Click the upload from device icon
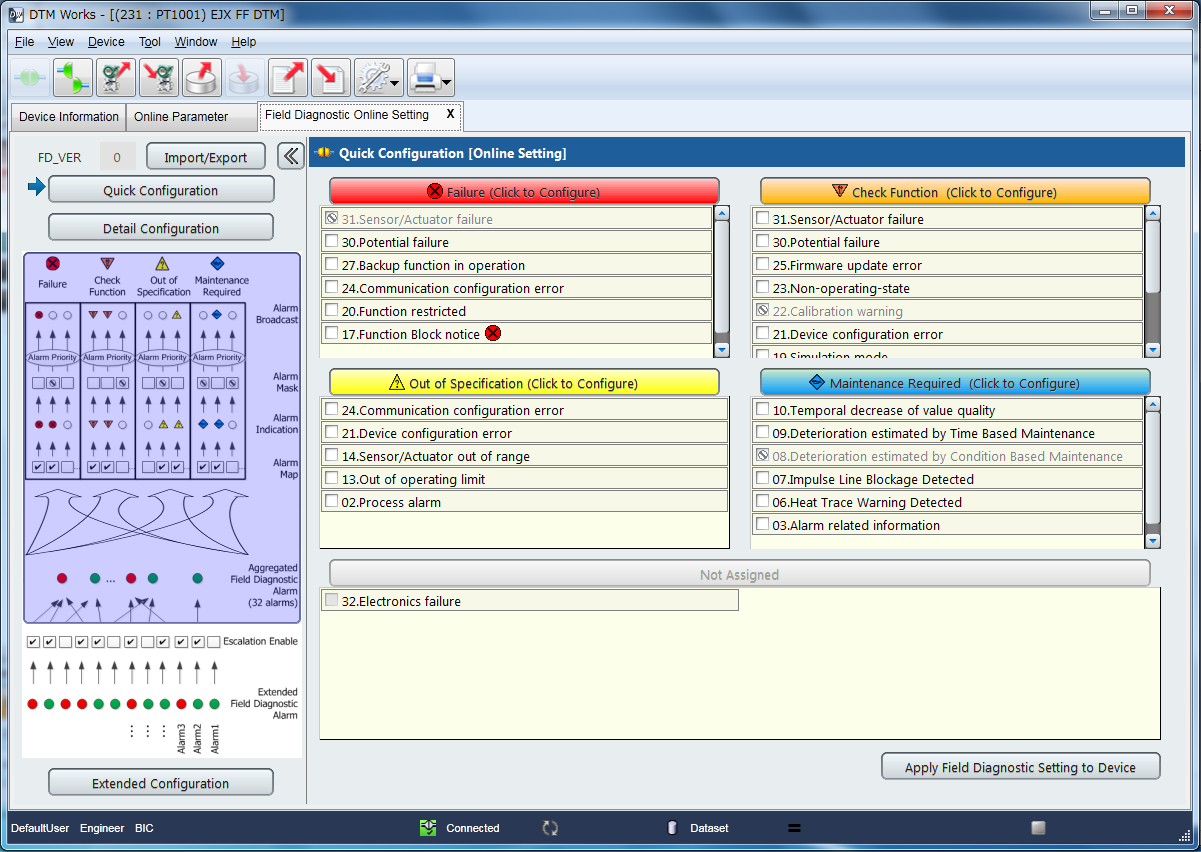Image resolution: width=1201 pixels, height=852 pixels. [x=116, y=77]
